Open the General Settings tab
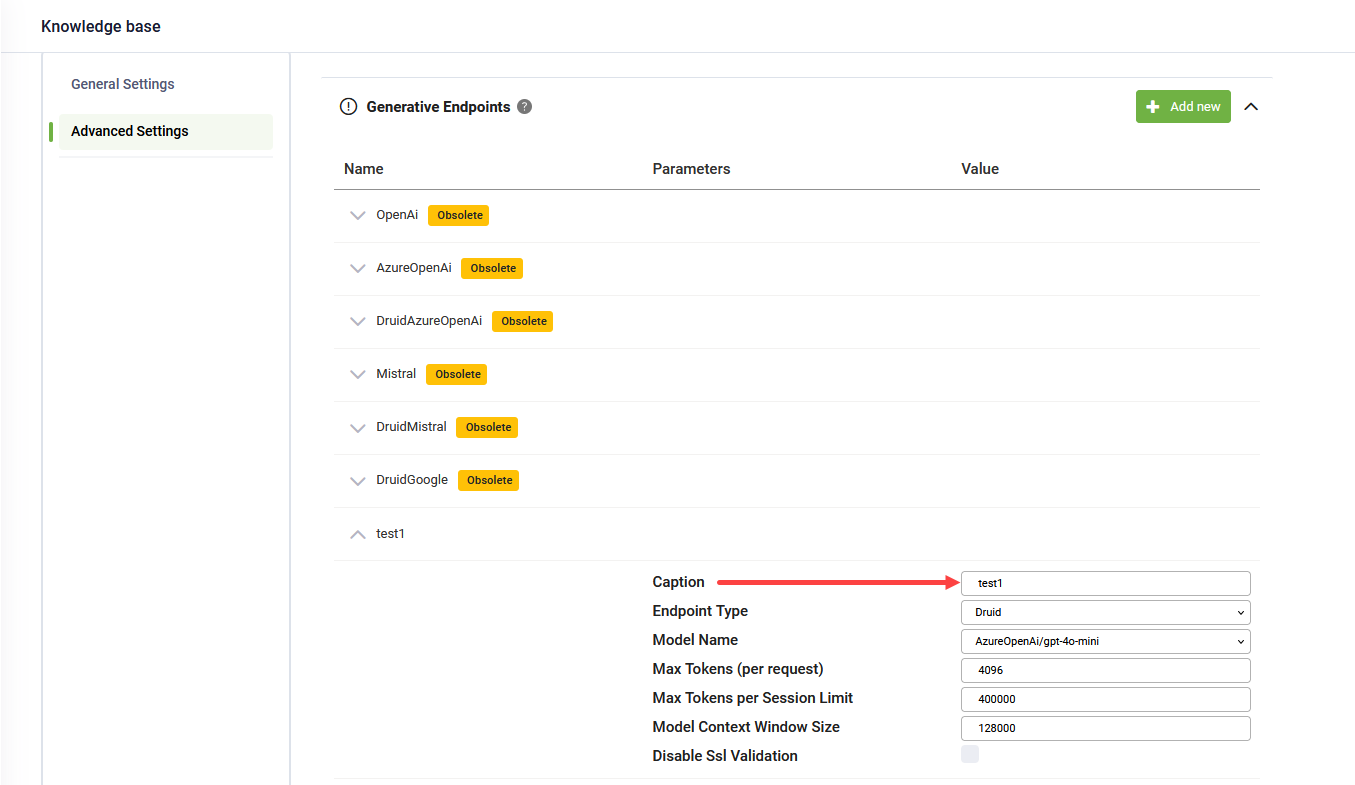This screenshot has width=1355, height=785. pos(123,84)
